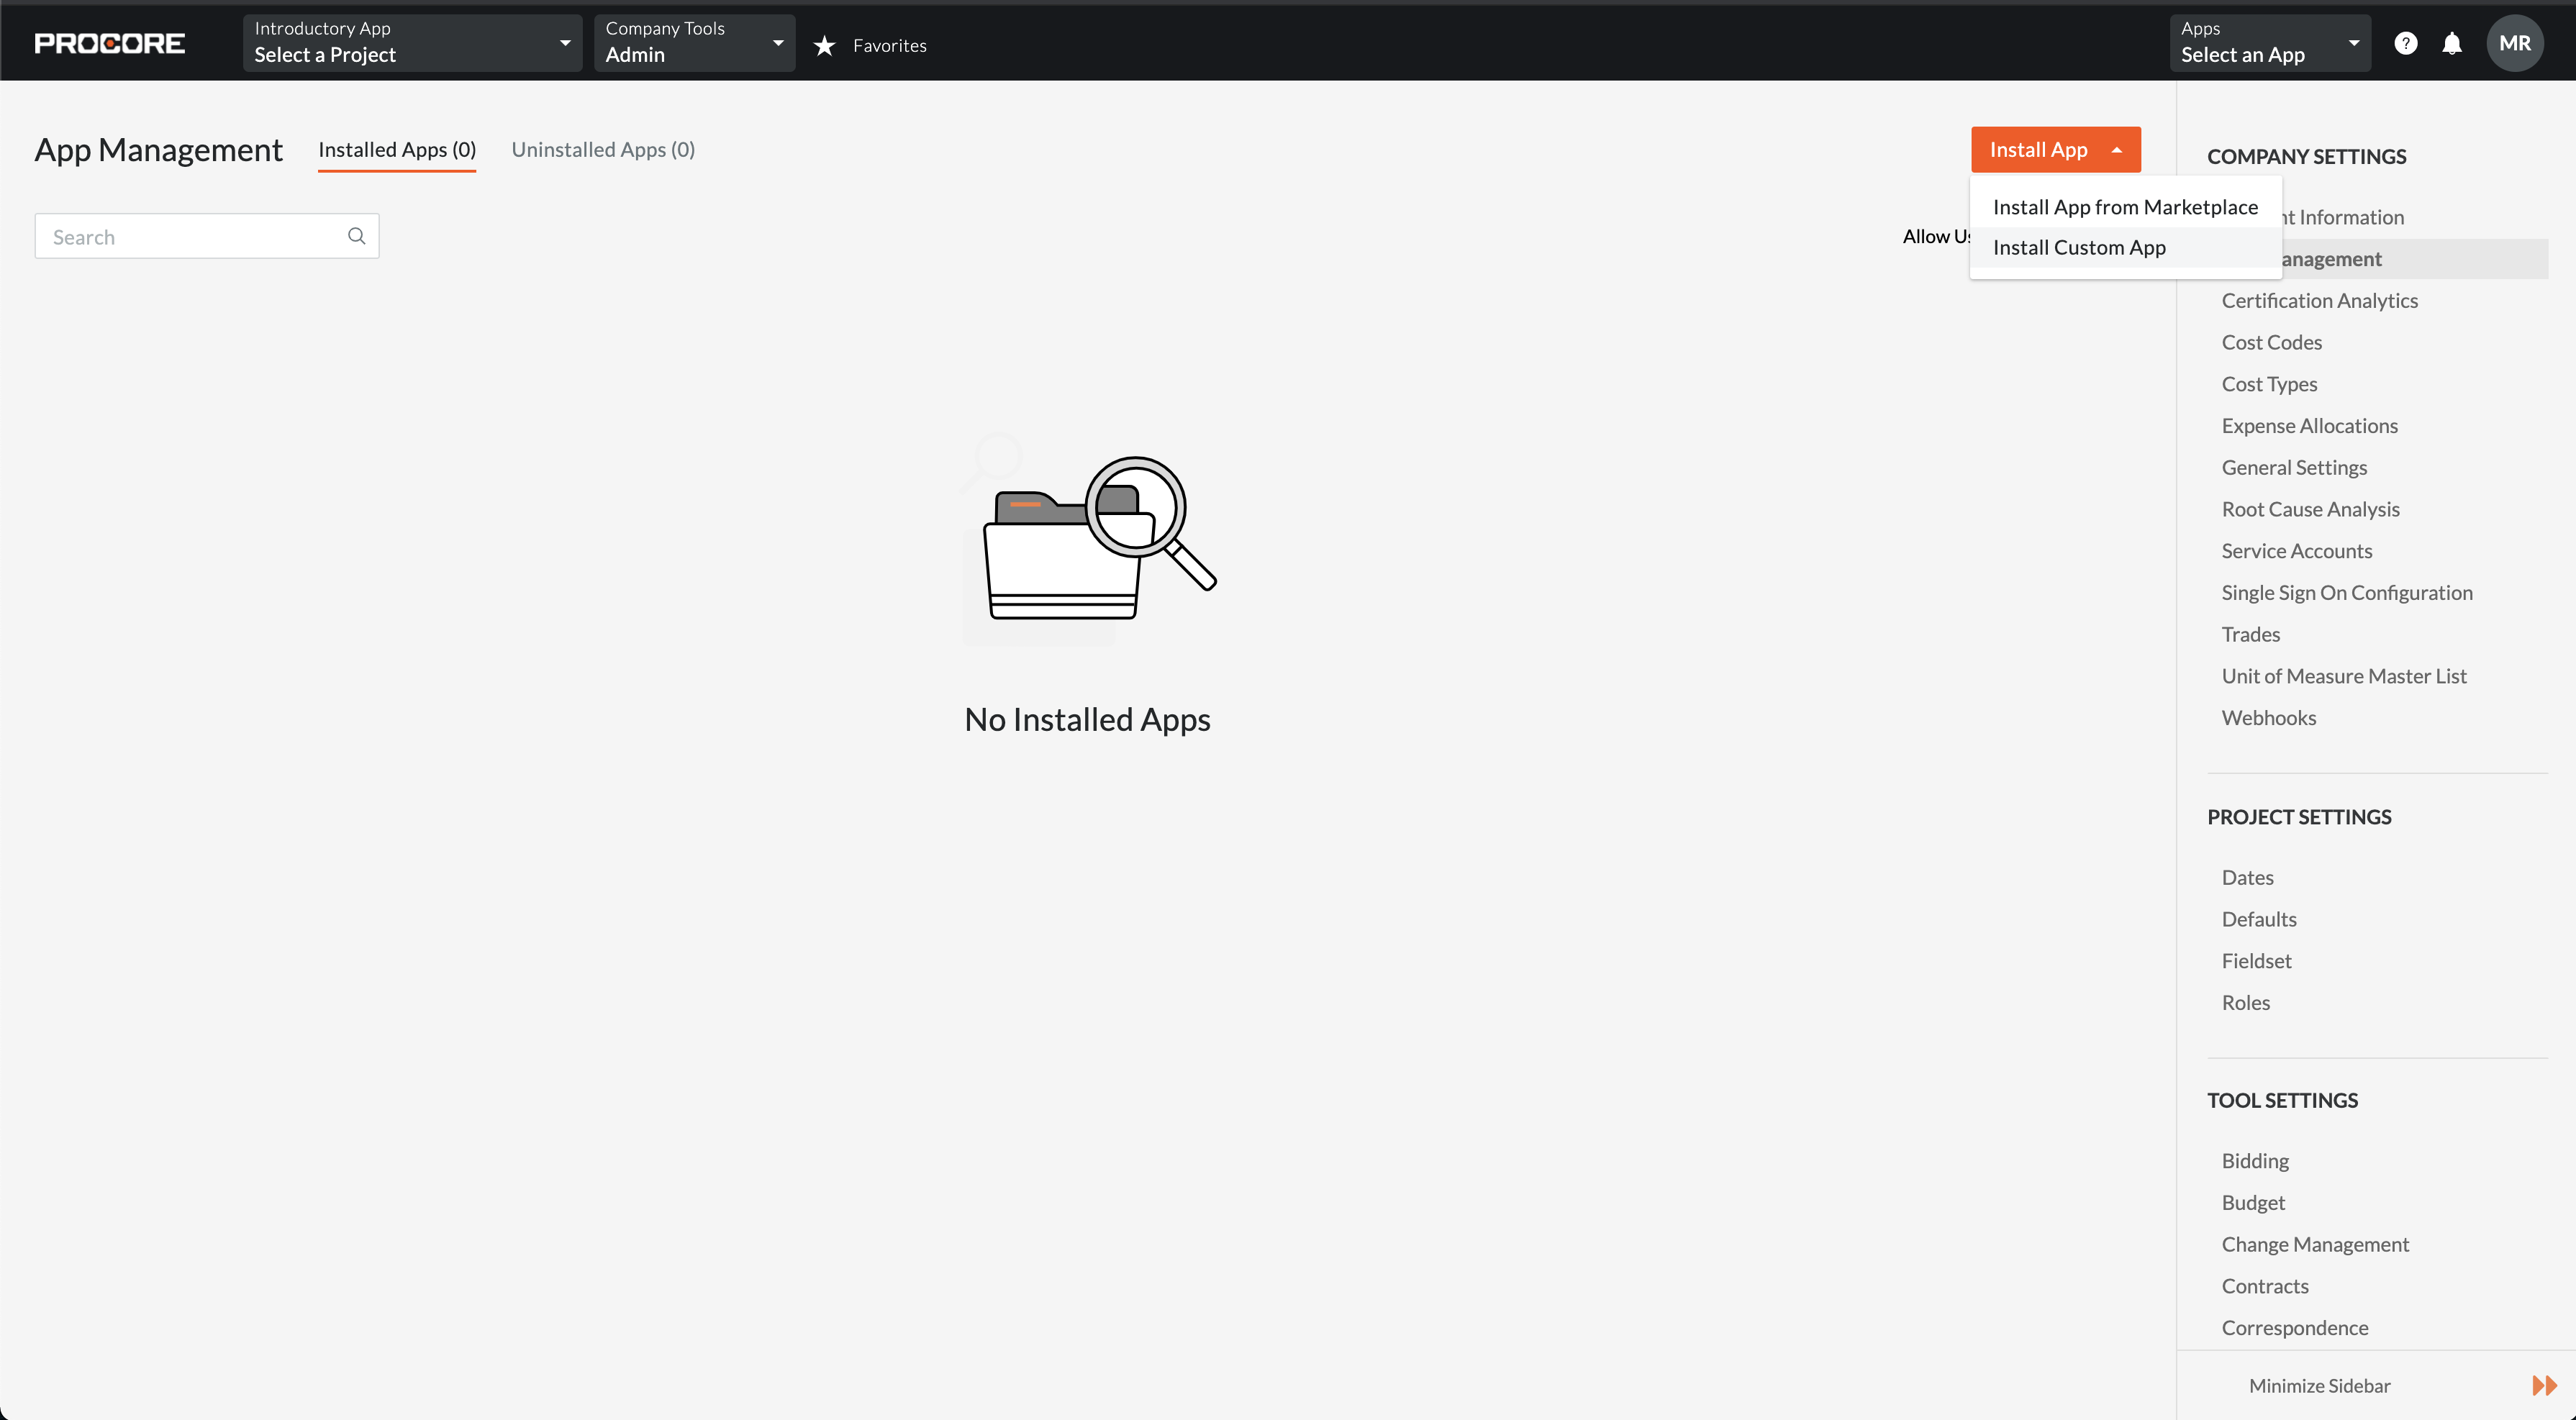Image resolution: width=2576 pixels, height=1420 pixels.
Task: Click the search magnifying glass icon
Action: click(357, 236)
